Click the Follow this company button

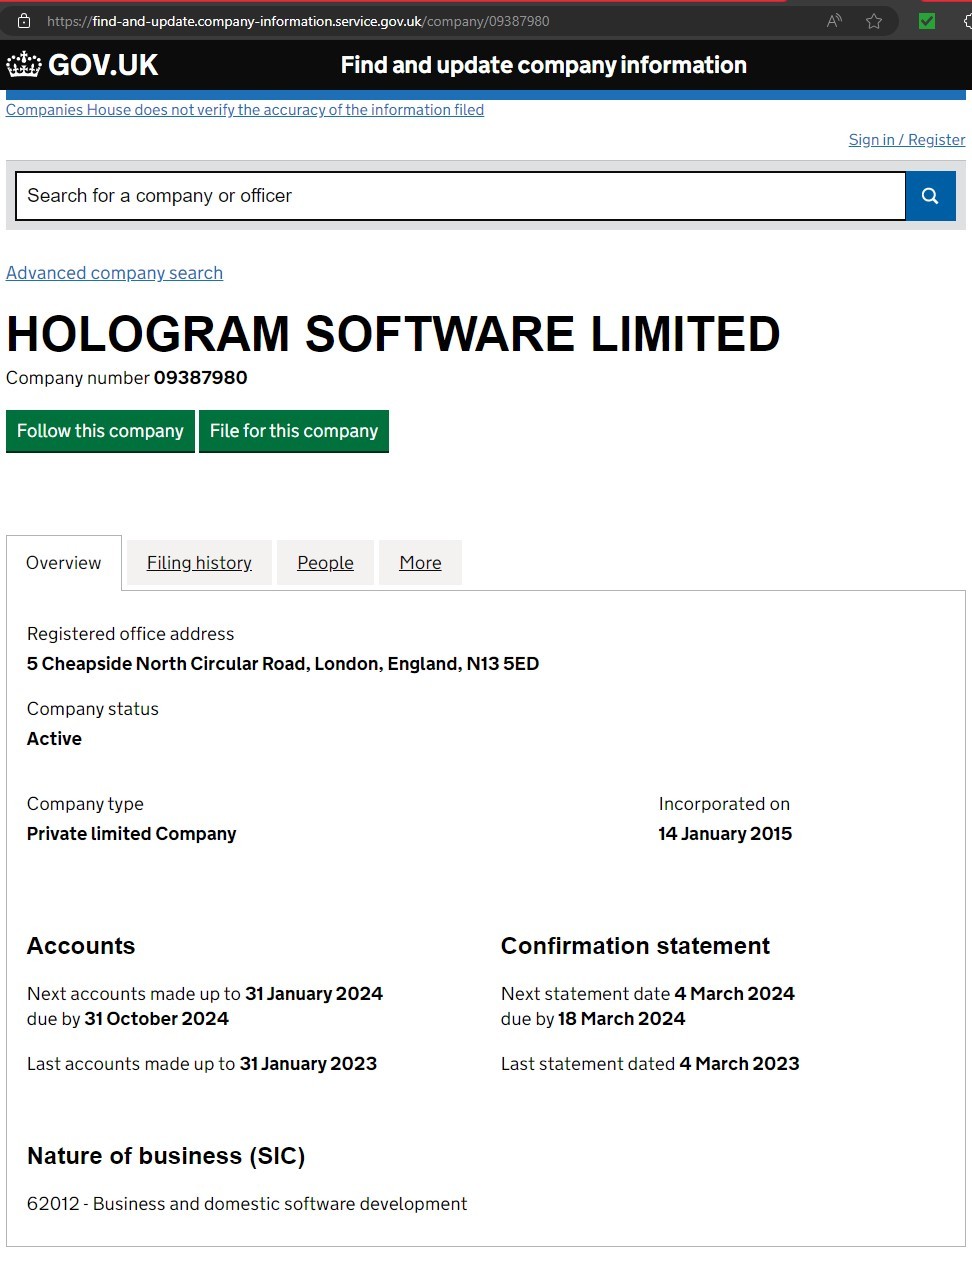click(x=100, y=431)
